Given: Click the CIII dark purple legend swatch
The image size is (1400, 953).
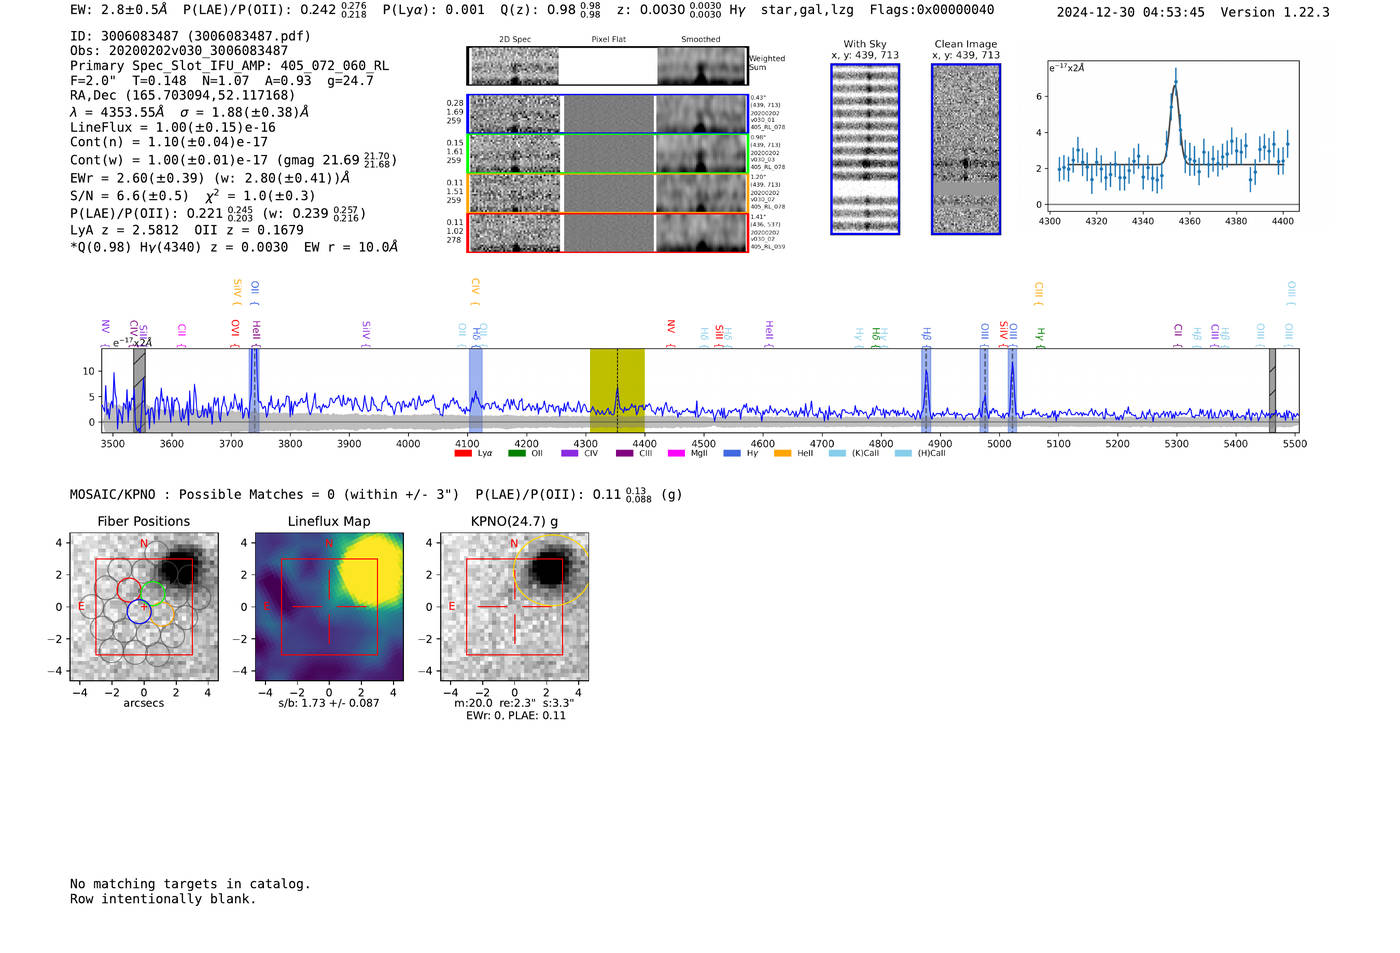Looking at the screenshot, I should 624,454.
